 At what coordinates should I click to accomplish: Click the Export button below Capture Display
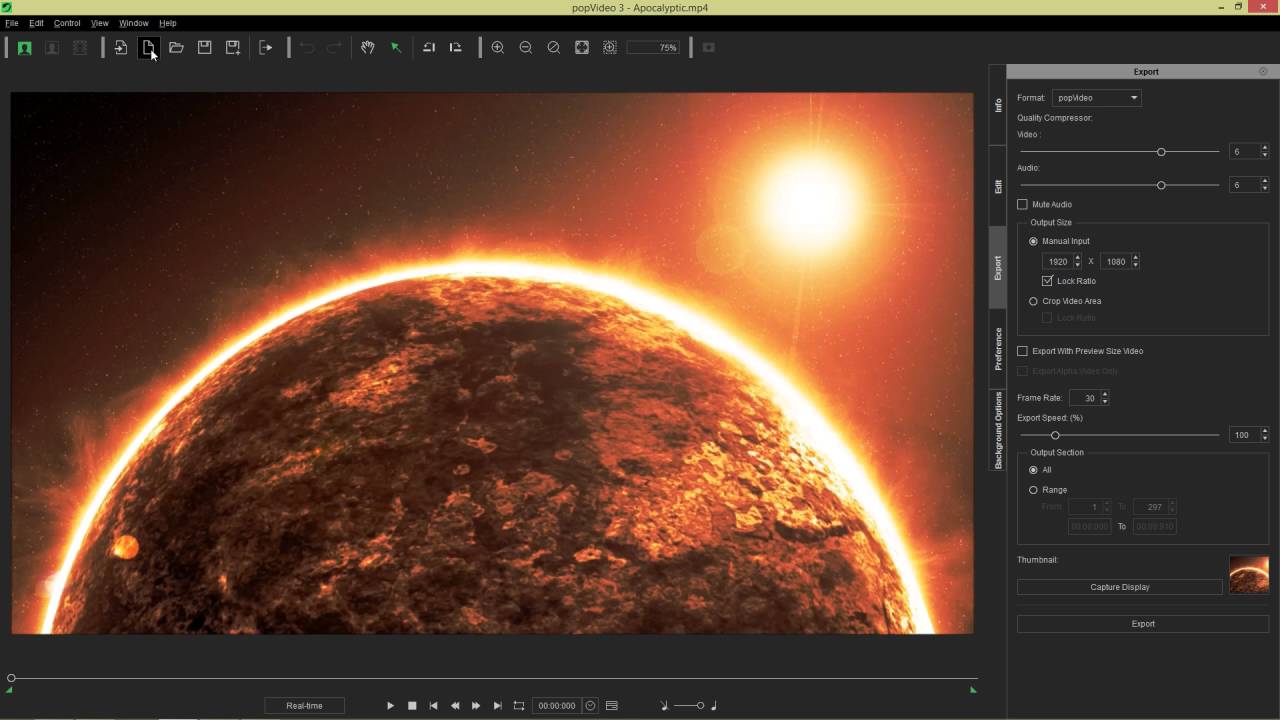[1143, 624]
